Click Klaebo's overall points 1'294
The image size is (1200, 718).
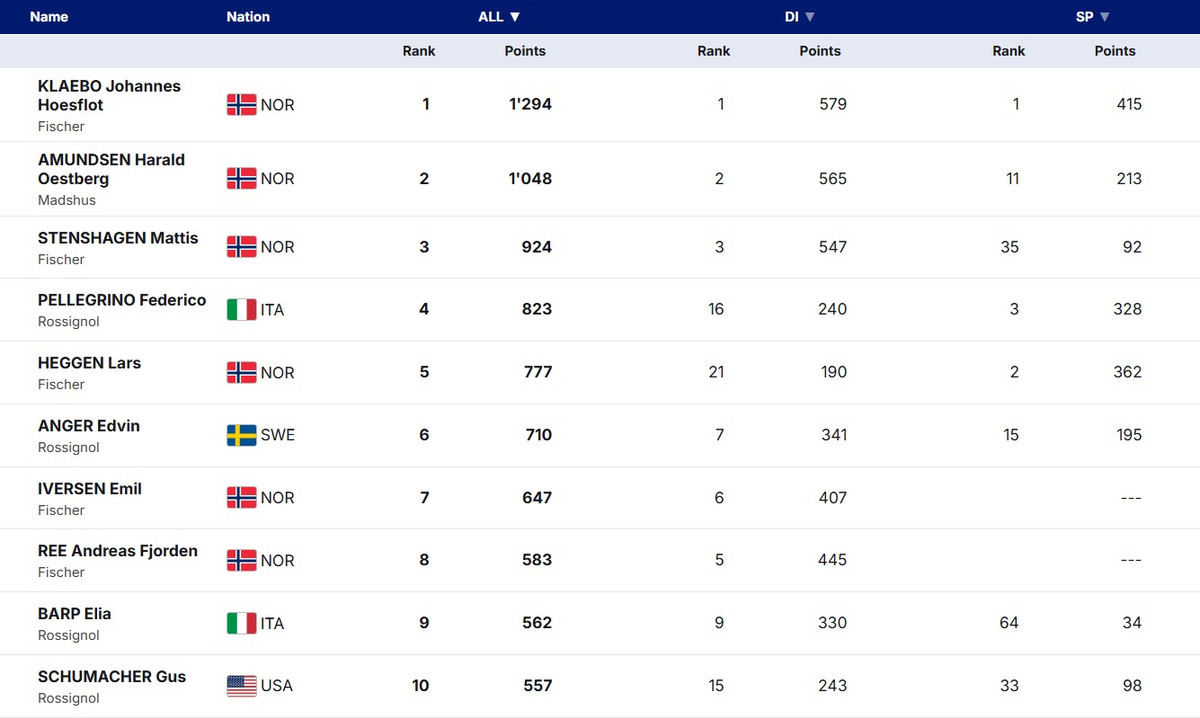530,104
